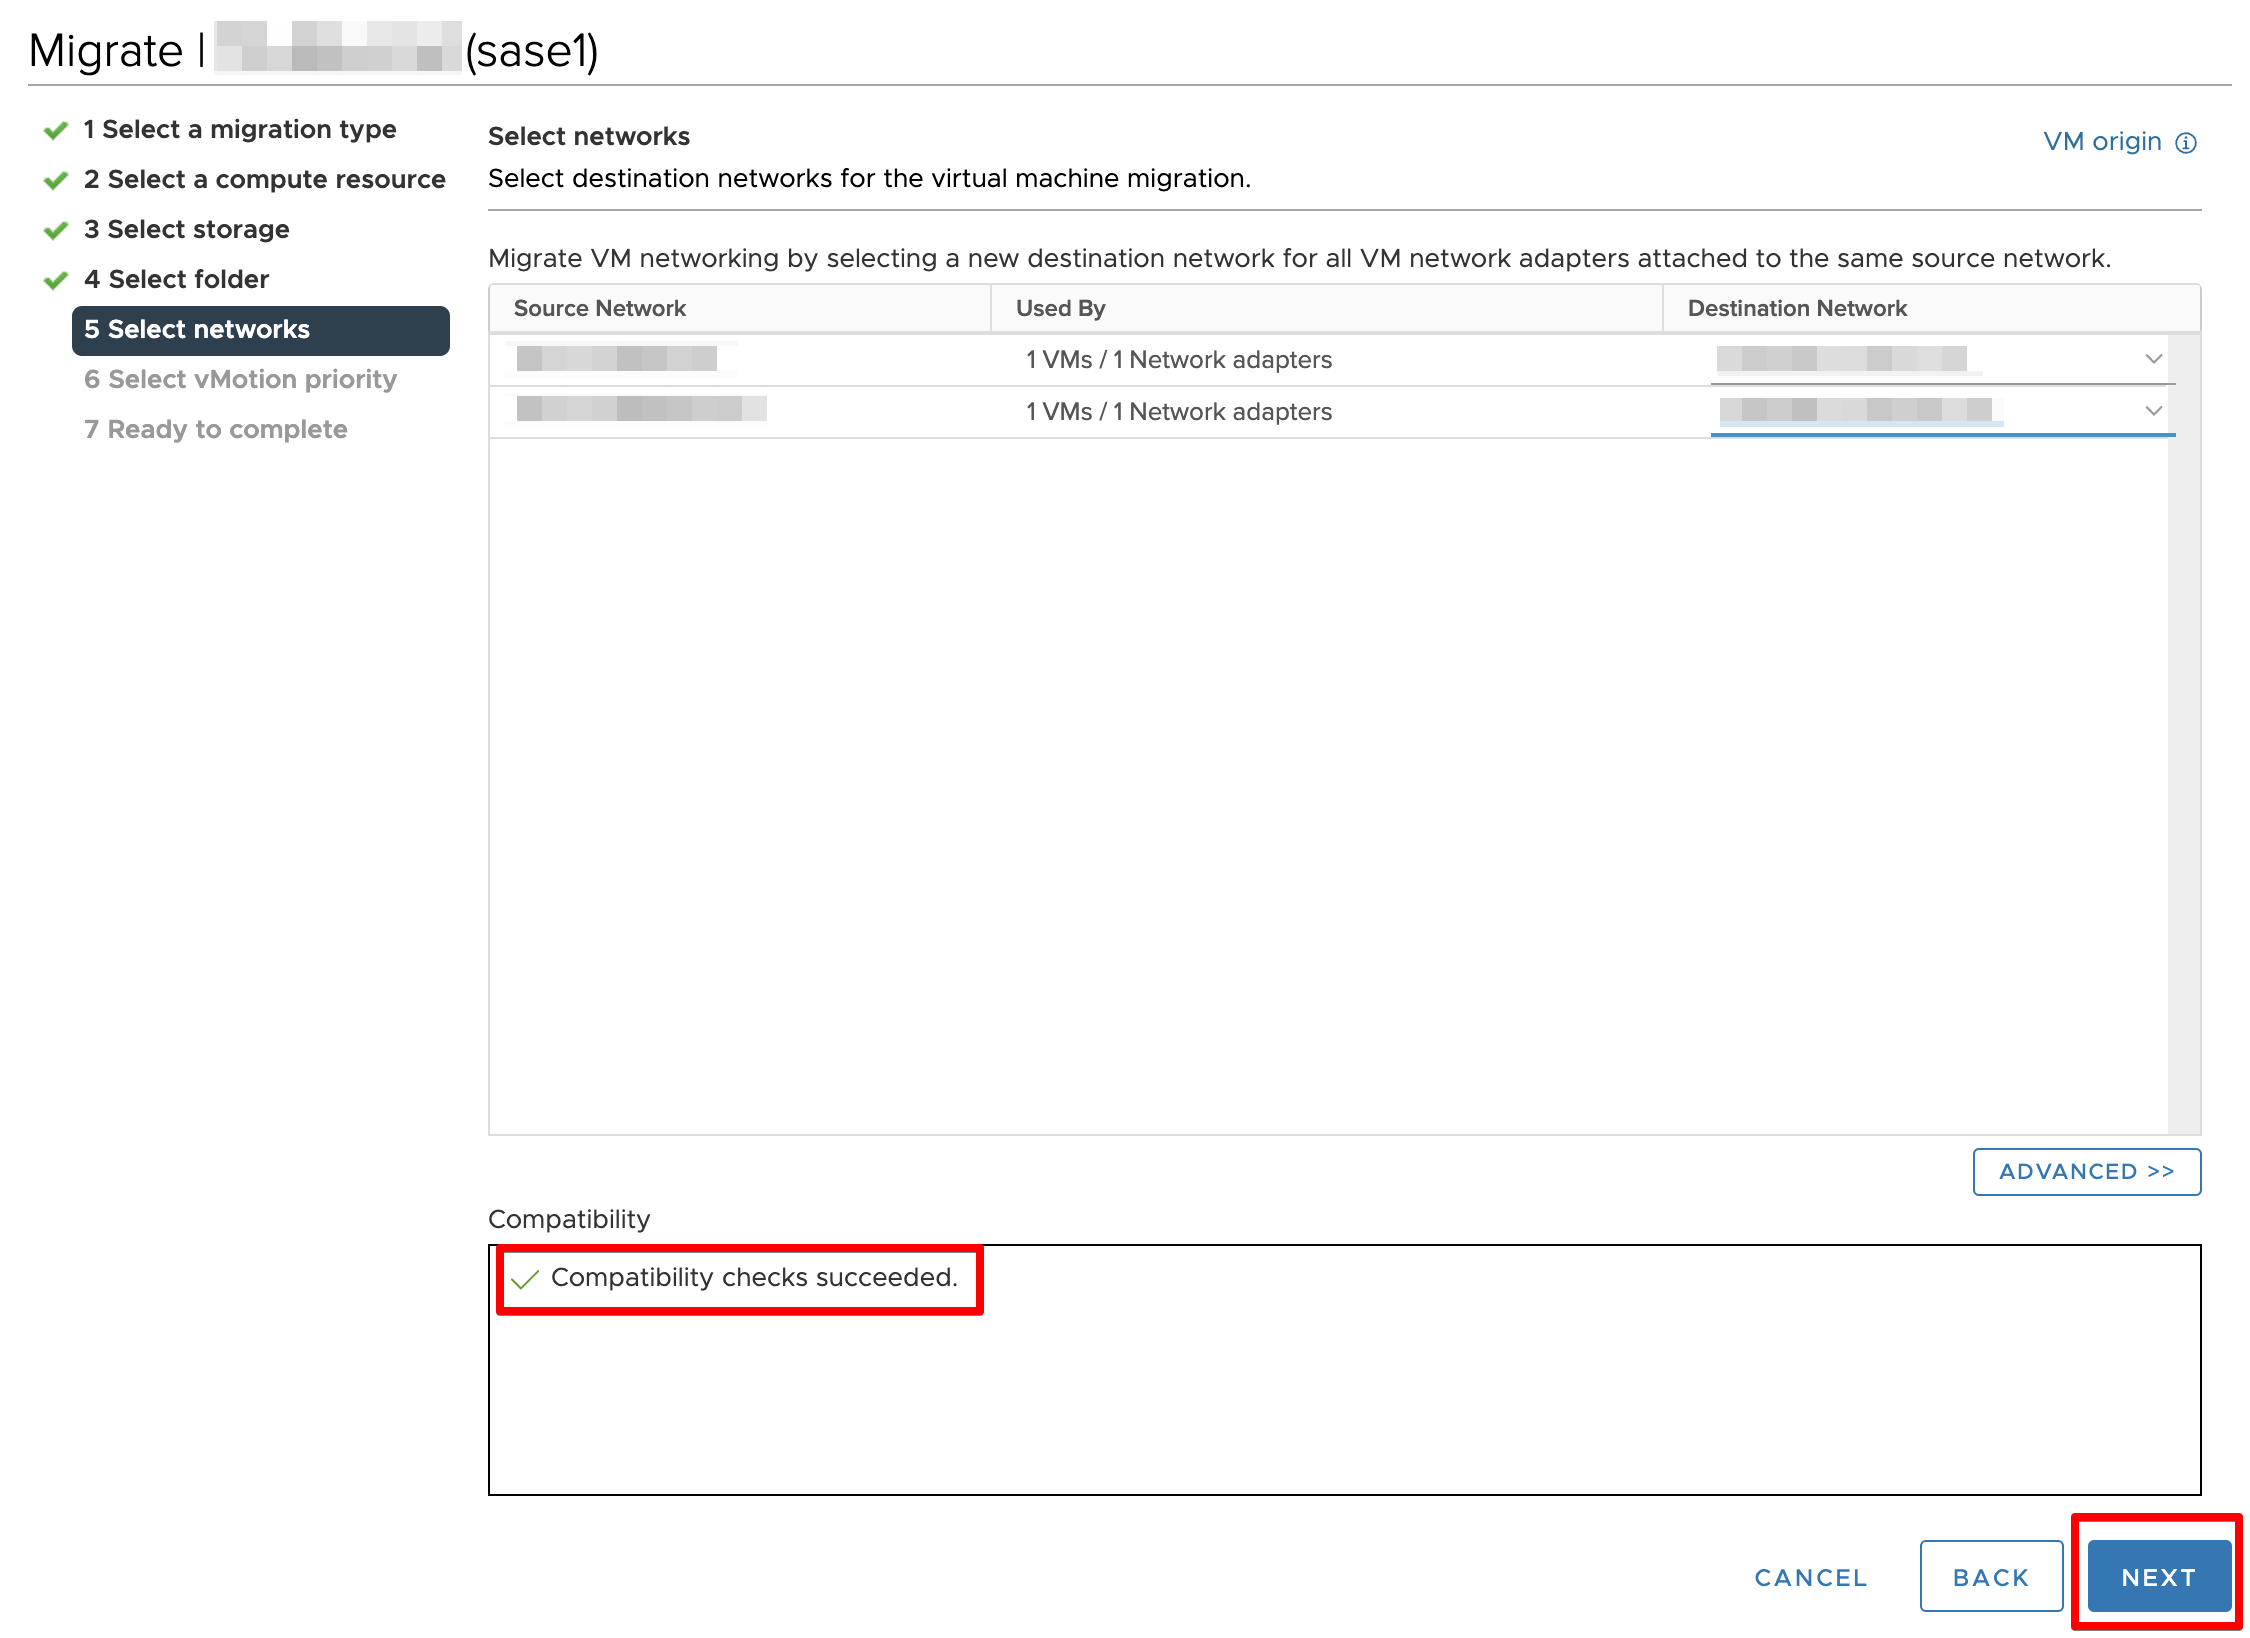Click green checkmark beside Select a migration type

56,131
